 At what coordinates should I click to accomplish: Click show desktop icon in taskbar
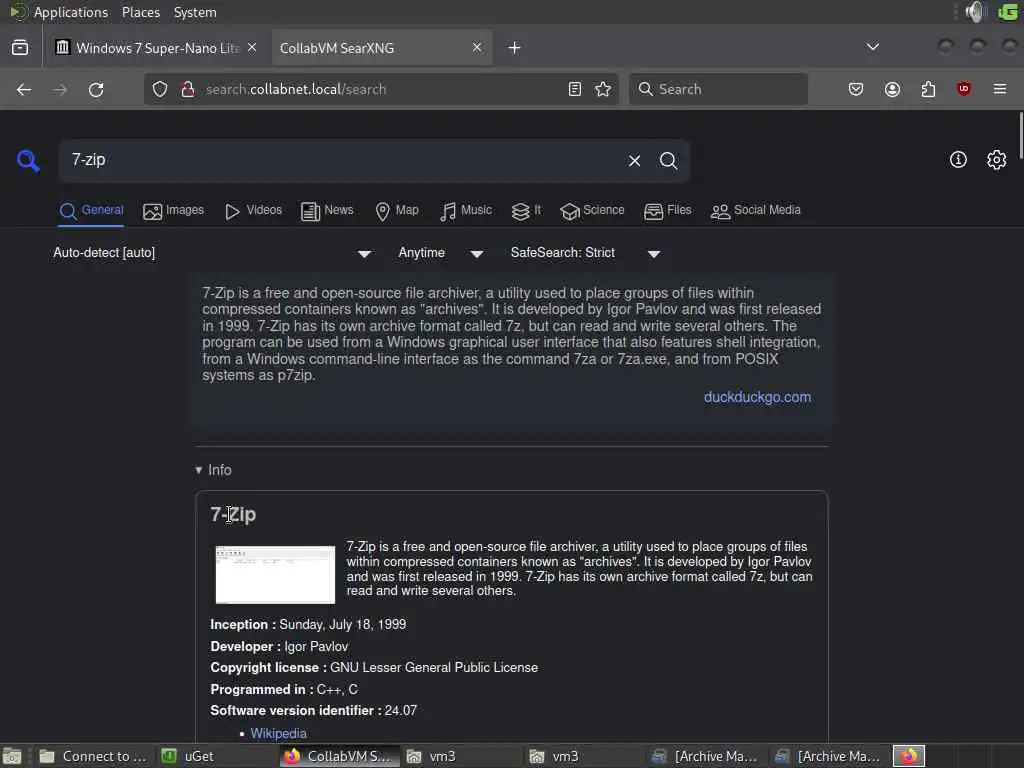[x=12, y=756]
